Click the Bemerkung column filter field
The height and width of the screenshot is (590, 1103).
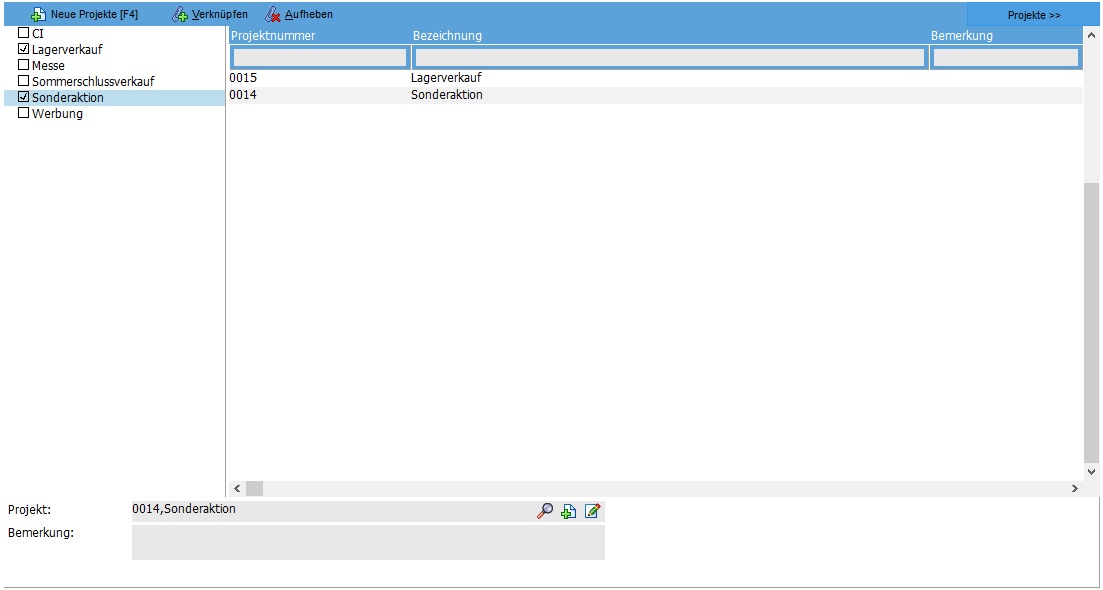(1007, 57)
